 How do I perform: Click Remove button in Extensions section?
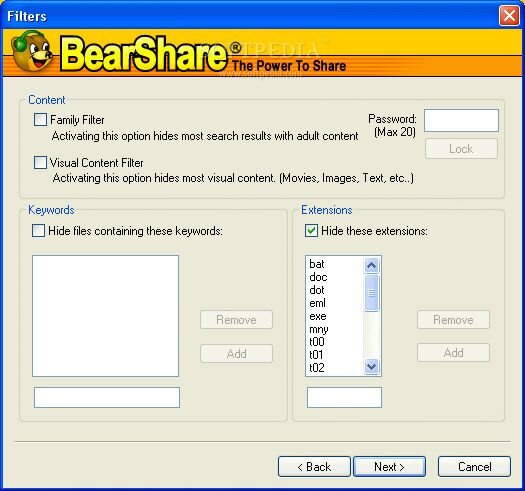[x=453, y=320]
